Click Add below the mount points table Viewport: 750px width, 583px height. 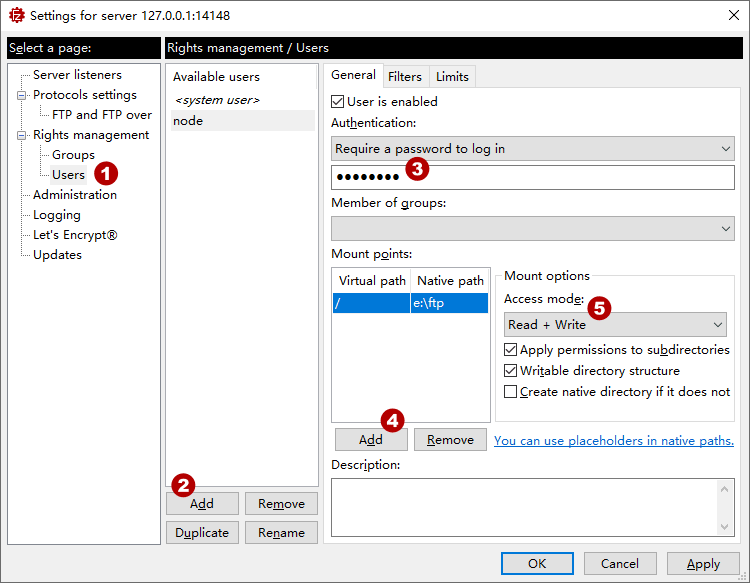[x=371, y=440]
